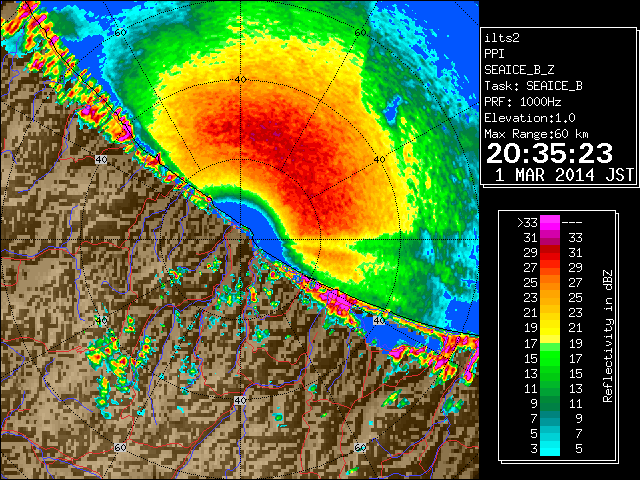Click the 'Reflectivity in dBZ' legend title
Image resolution: width=640 pixels, height=480 pixels.
pyautogui.click(x=608, y=336)
